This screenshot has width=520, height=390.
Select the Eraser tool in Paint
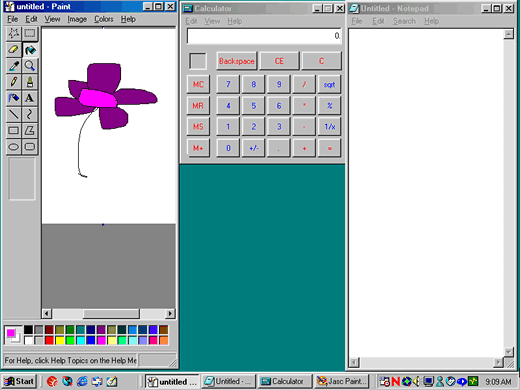tap(13, 50)
